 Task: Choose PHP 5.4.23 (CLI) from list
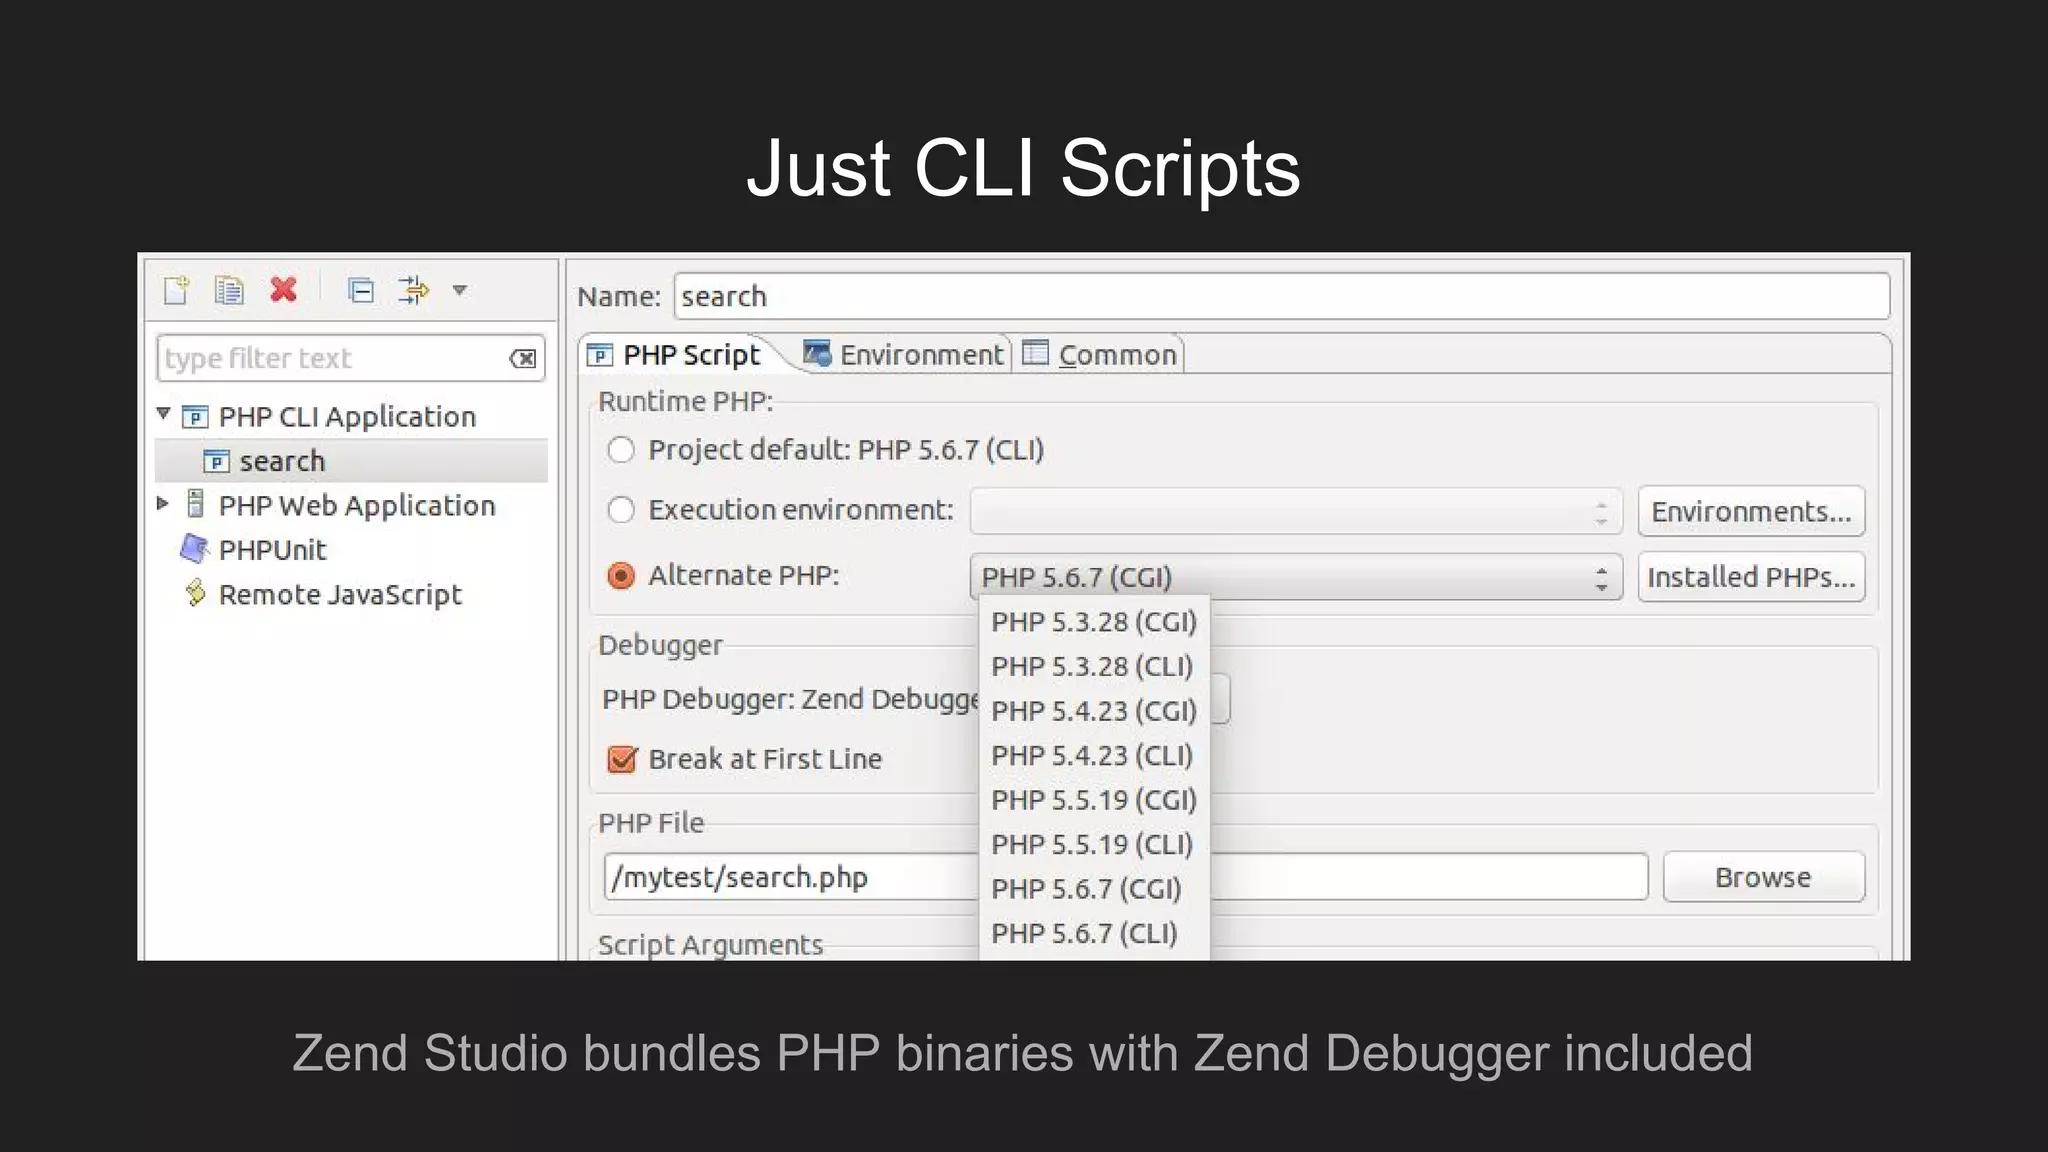pyautogui.click(x=1094, y=756)
